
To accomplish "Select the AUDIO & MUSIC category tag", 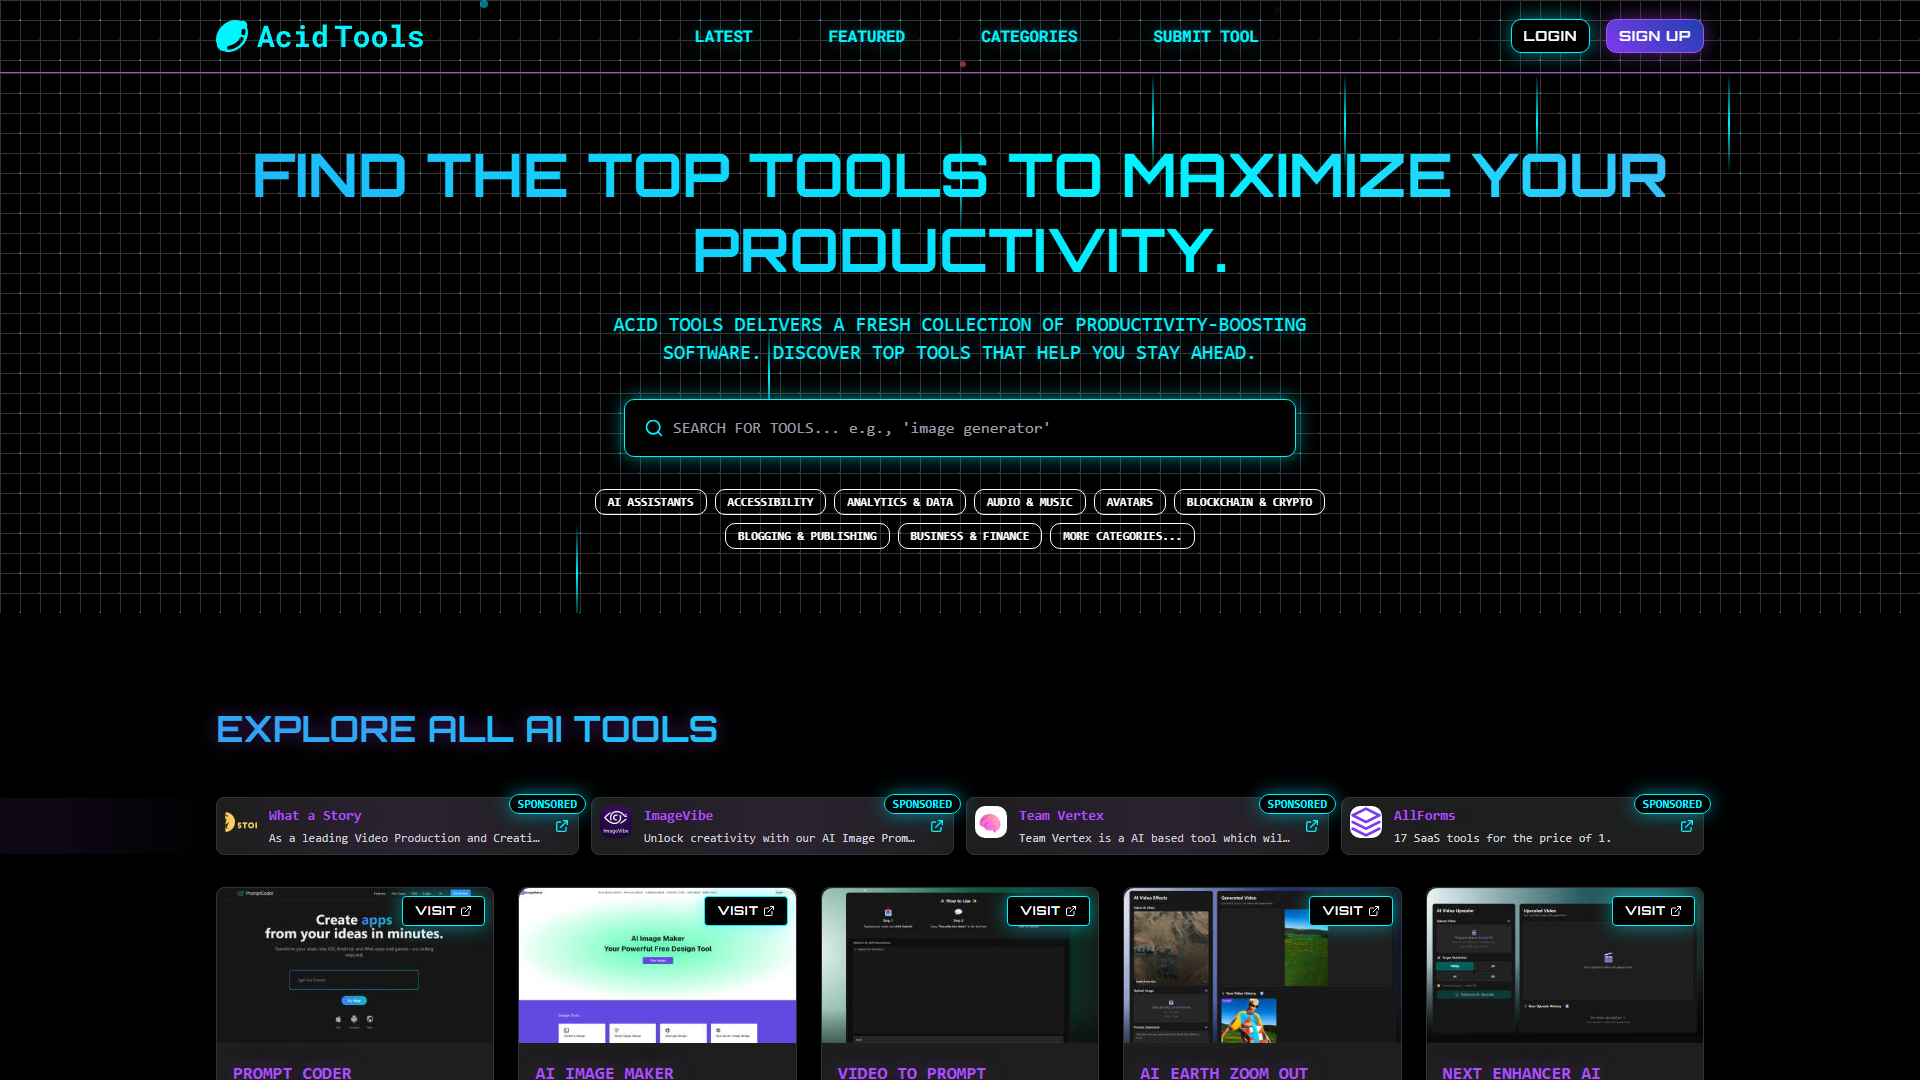I will point(1030,502).
